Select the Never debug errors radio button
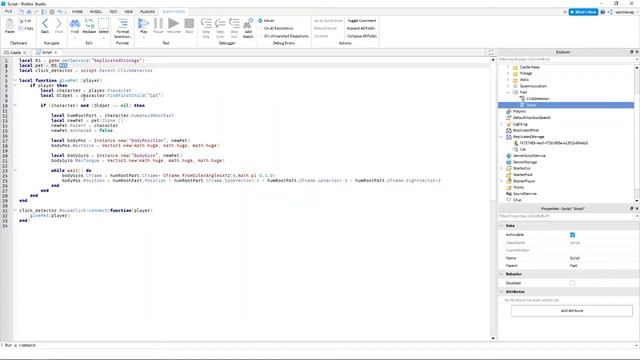 pos(260,21)
